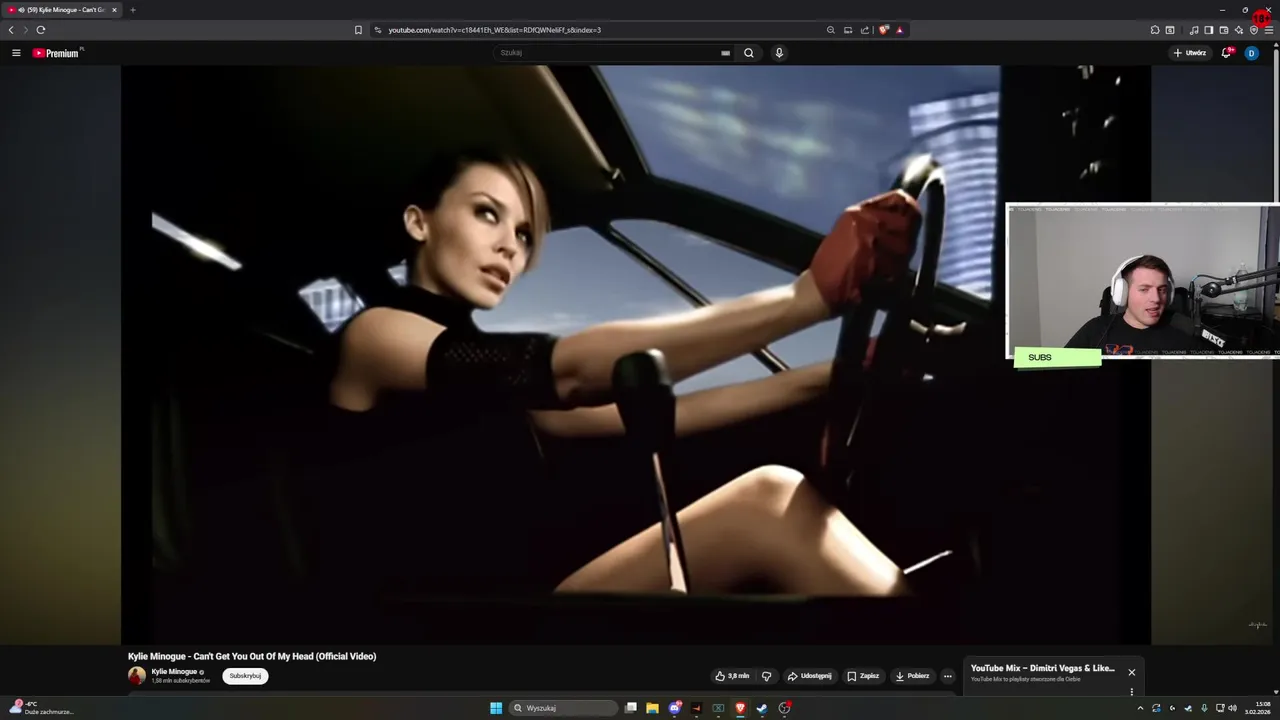Open YouTube notifications bell
This screenshot has height=720, width=1280.
pos(1226,53)
